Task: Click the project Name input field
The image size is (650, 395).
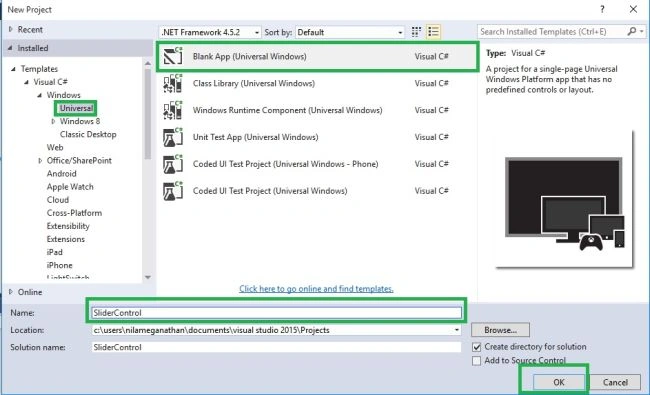Action: click(276, 313)
